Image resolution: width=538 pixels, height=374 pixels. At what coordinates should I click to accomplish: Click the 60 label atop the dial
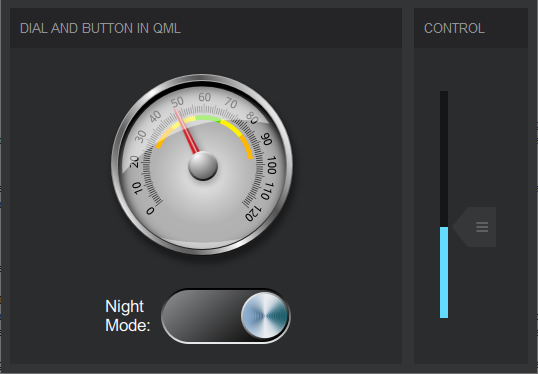[x=204, y=97]
